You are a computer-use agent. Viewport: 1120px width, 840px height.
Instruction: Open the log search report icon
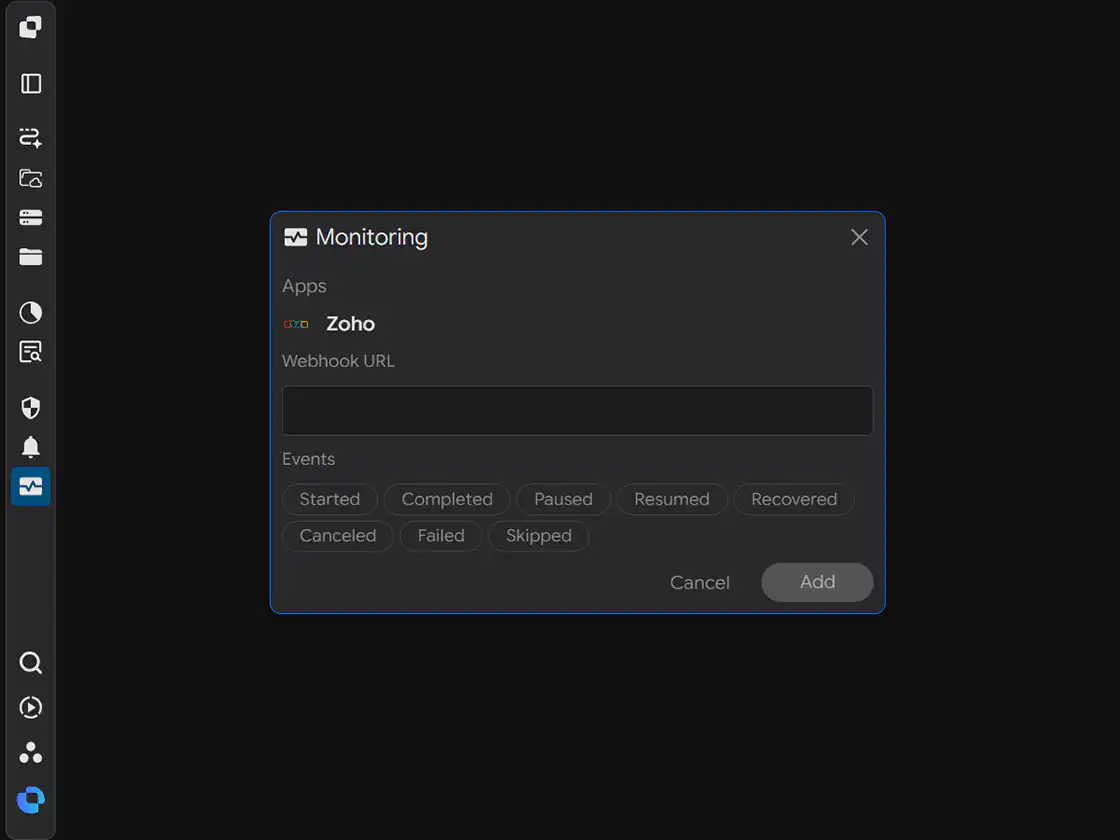click(x=31, y=351)
